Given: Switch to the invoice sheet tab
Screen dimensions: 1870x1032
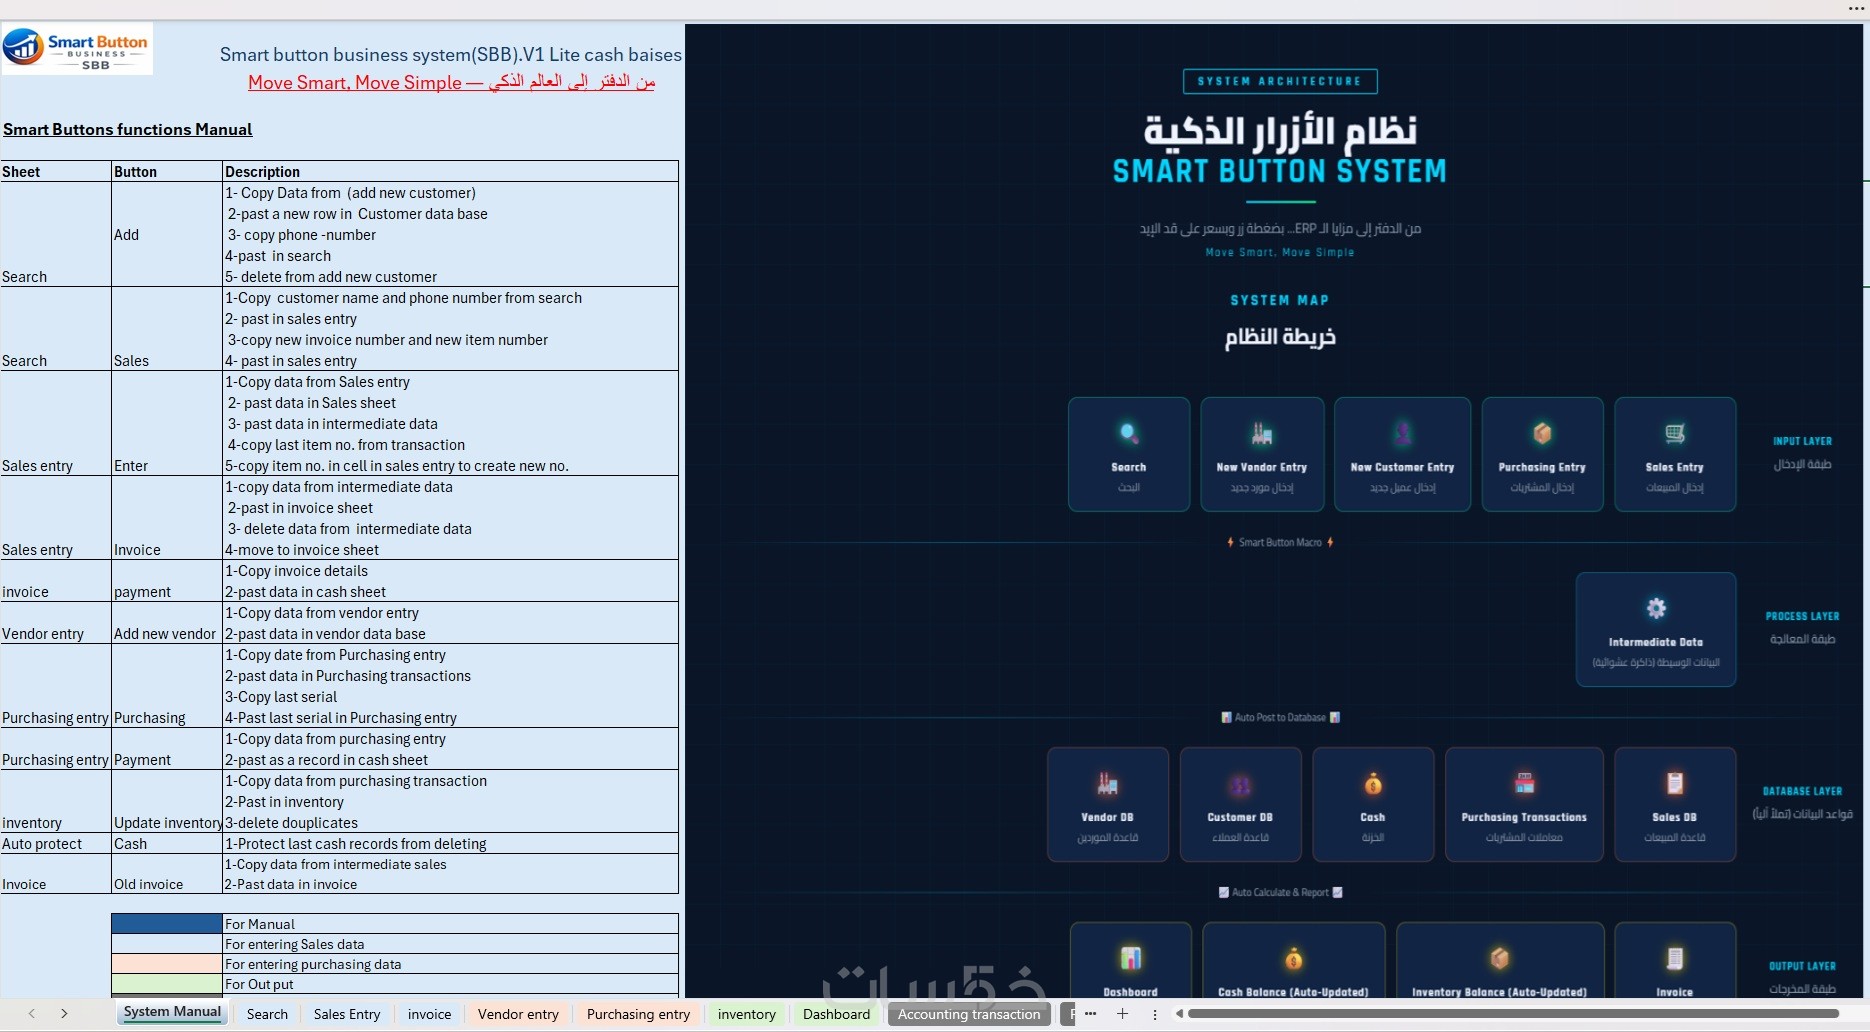Looking at the screenshot, I should point(429,1014).
